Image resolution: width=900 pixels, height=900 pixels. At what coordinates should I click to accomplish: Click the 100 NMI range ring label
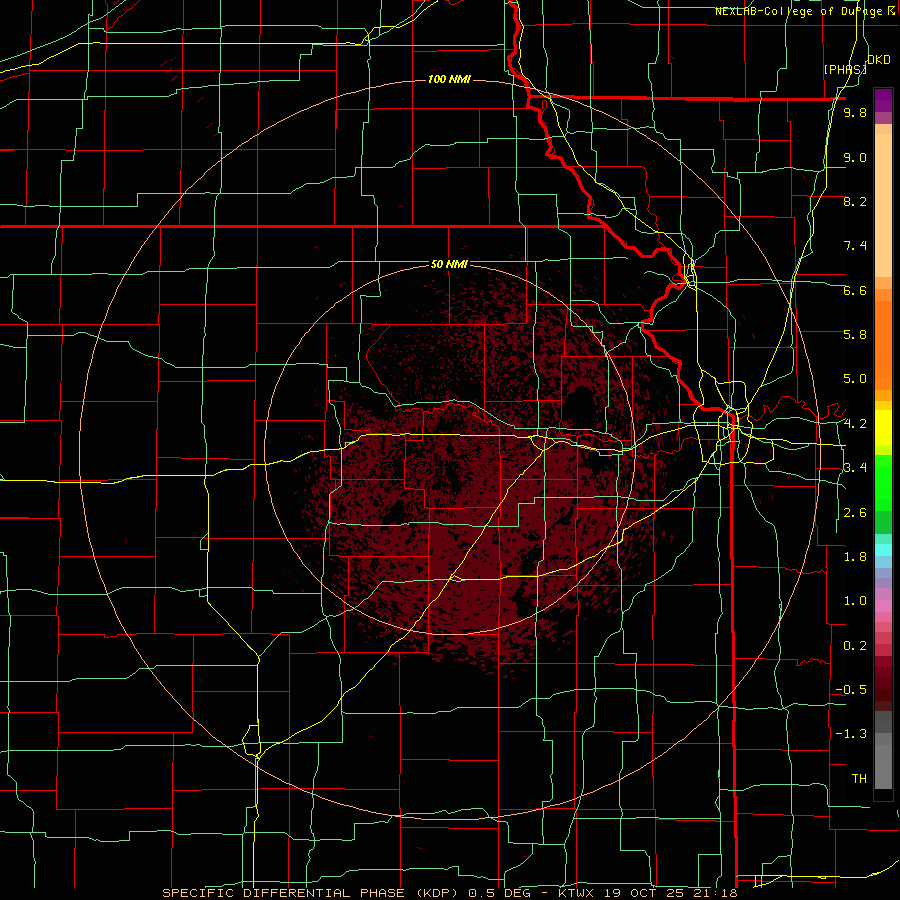(449, 79)
